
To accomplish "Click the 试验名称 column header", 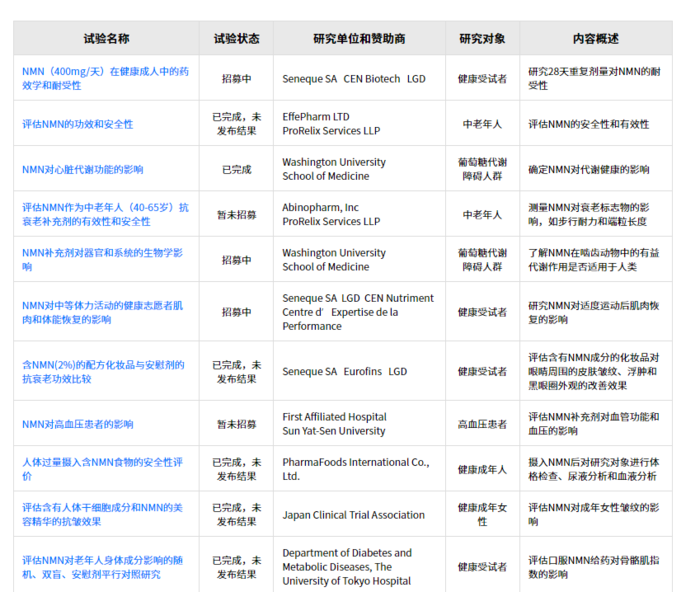I will click(x=106, y=38).
